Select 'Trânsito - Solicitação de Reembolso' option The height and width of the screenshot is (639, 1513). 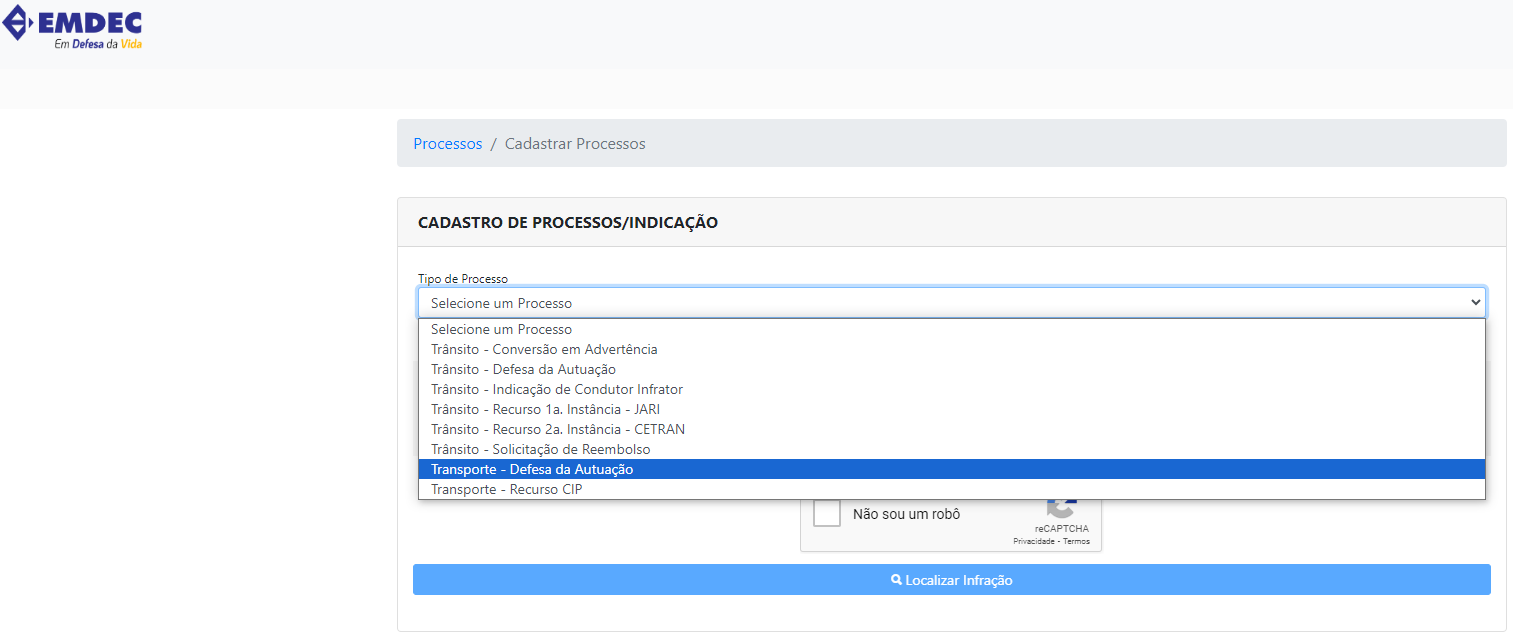click(x=540, y=449)
